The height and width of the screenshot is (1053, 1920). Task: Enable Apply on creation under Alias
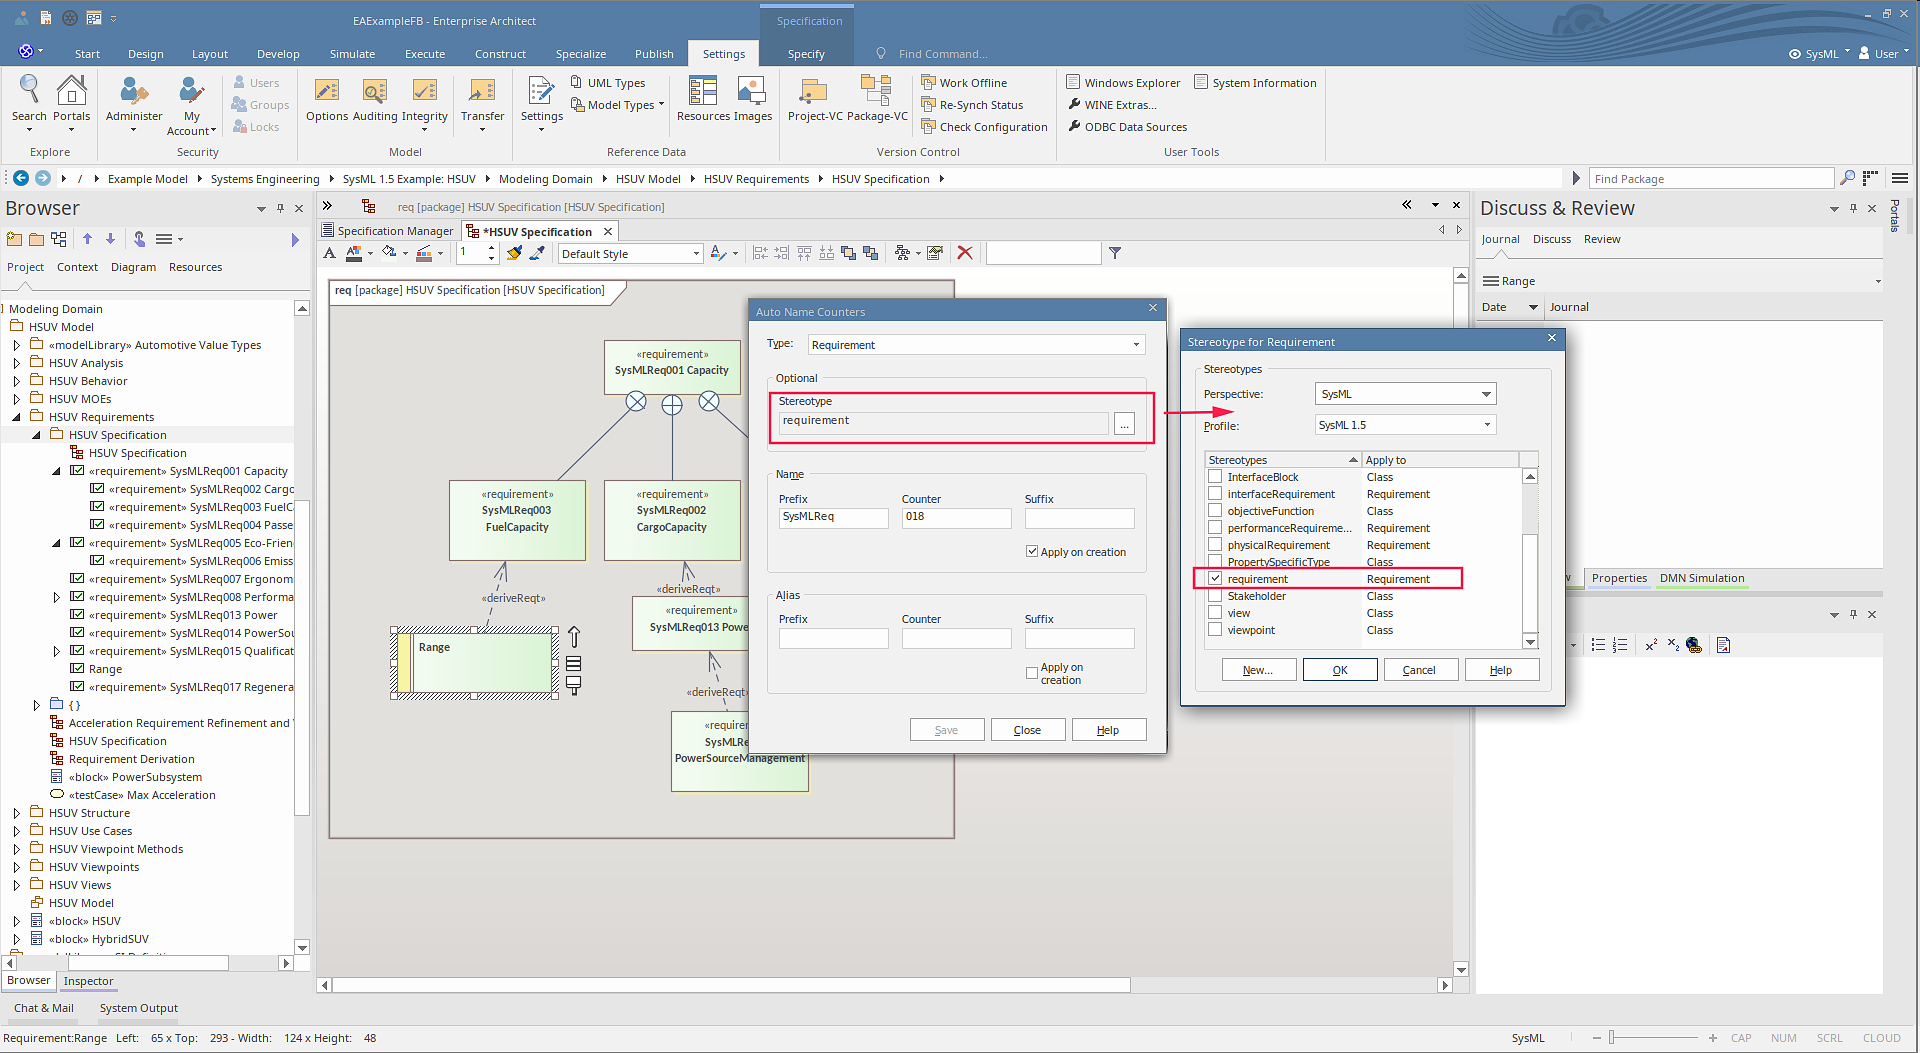(1032, 673)
